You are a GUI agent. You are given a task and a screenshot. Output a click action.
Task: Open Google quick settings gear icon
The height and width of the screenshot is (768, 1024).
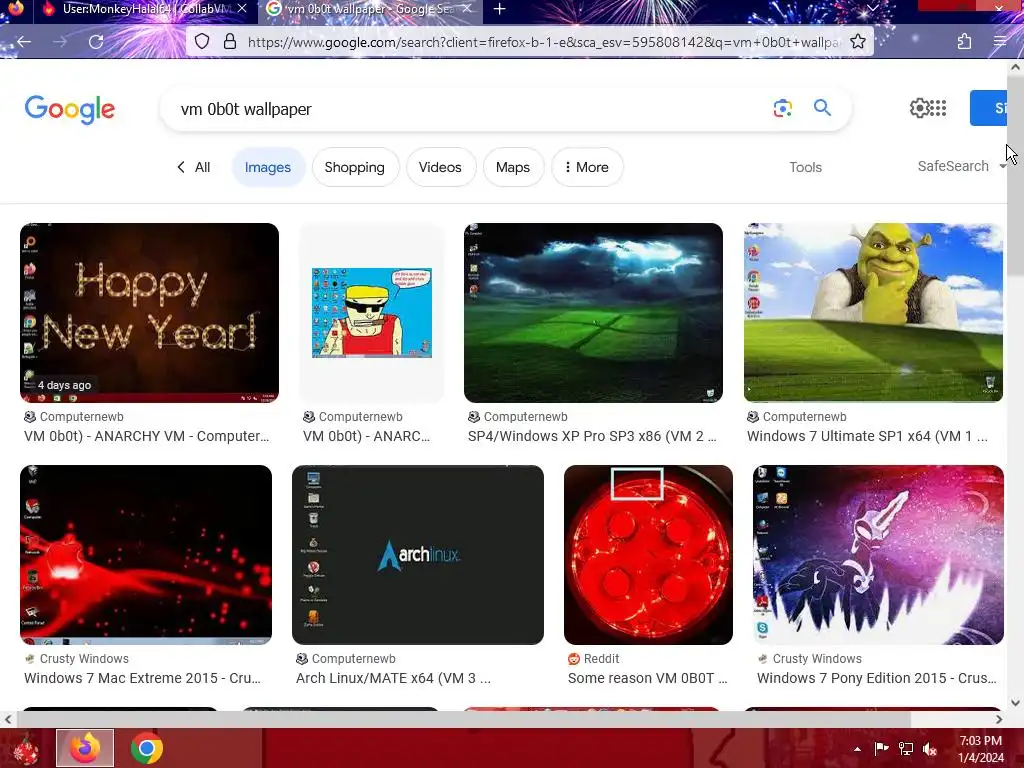pos(919,108)
